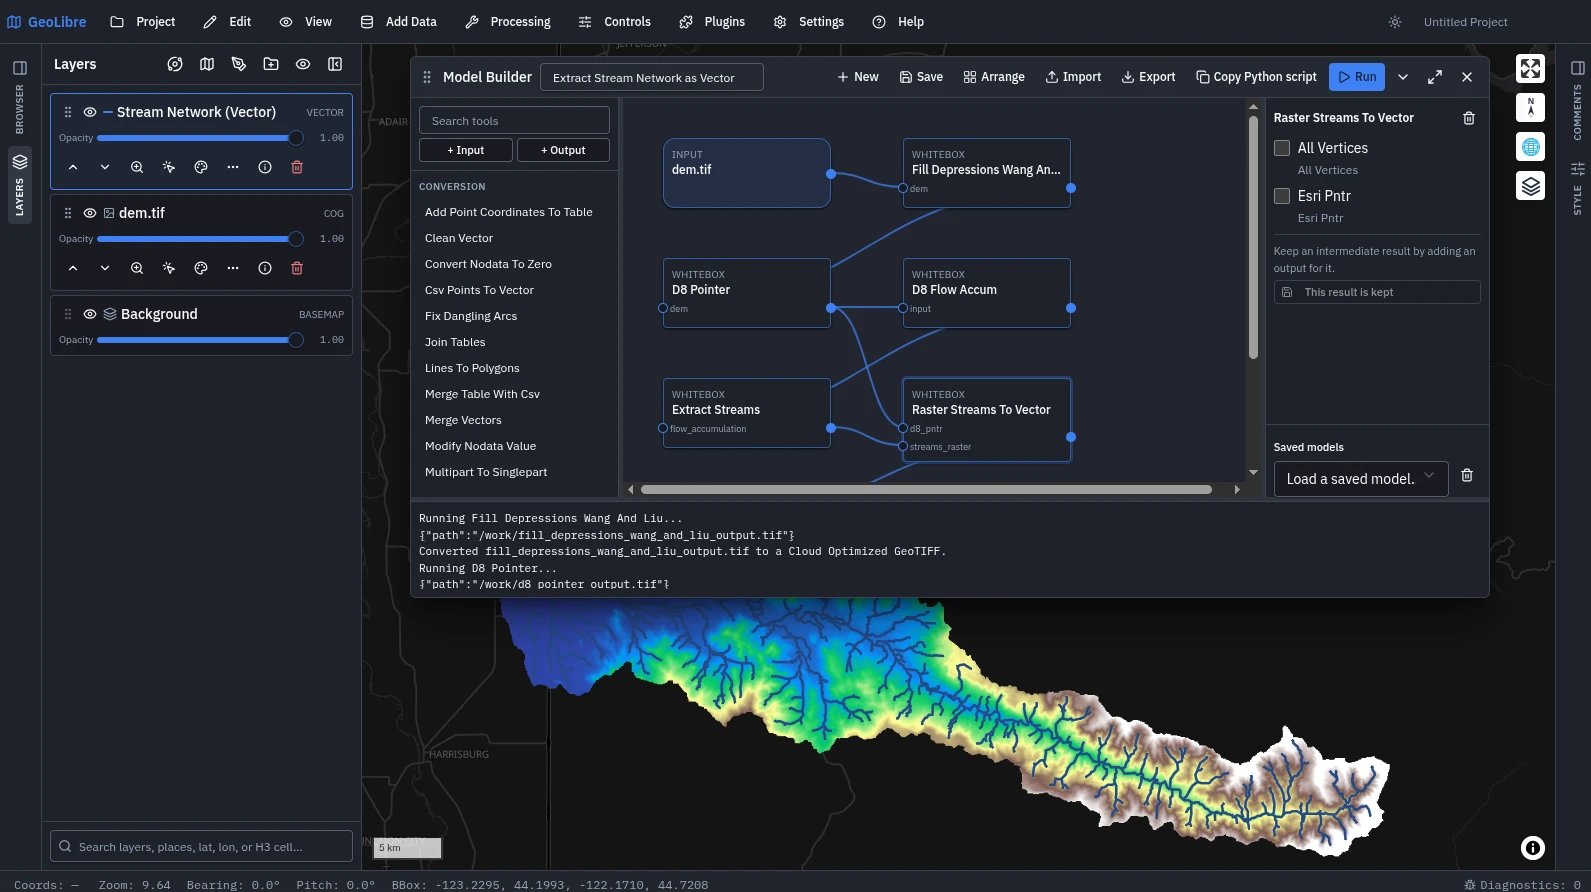Click the pen drawing tool in Layers header
The height and width of the screenshot is (892, 1591).
coord(239,64)
